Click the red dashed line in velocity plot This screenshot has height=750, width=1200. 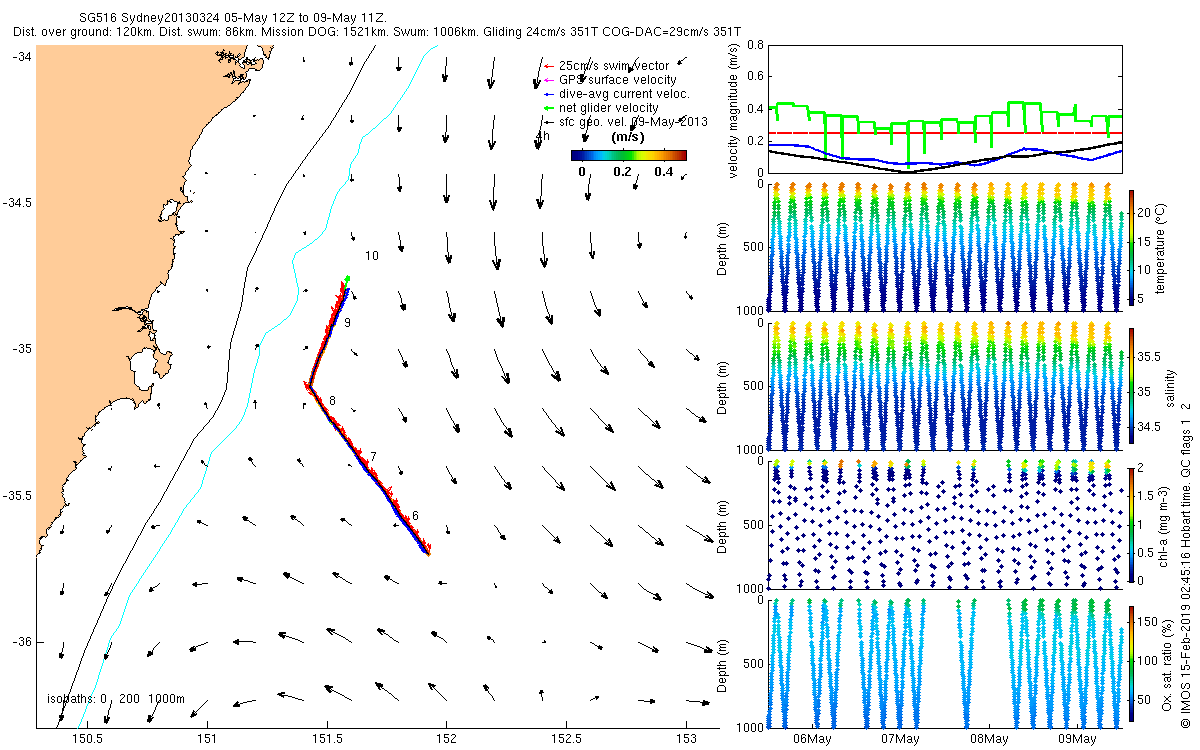pyautogui.click(x=944, y=133)
